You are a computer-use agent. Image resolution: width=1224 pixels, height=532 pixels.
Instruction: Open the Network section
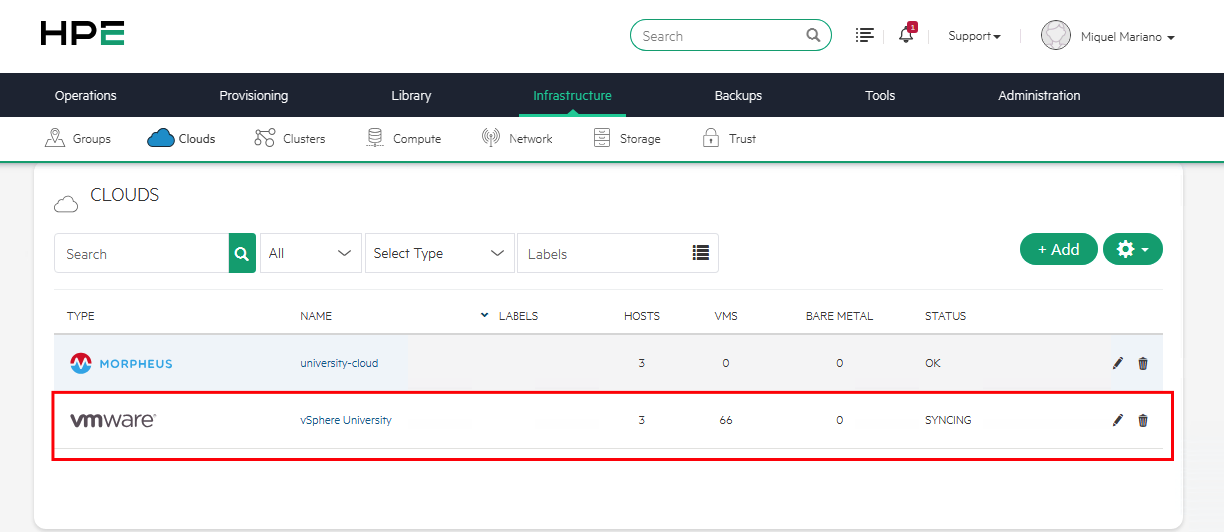pos(517,138)
